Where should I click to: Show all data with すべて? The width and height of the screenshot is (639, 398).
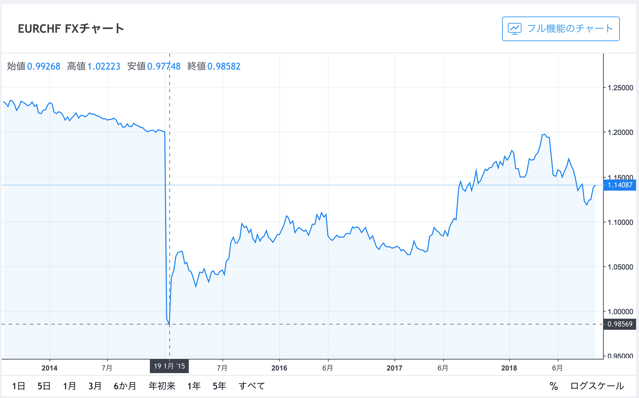tap(251, 386)
